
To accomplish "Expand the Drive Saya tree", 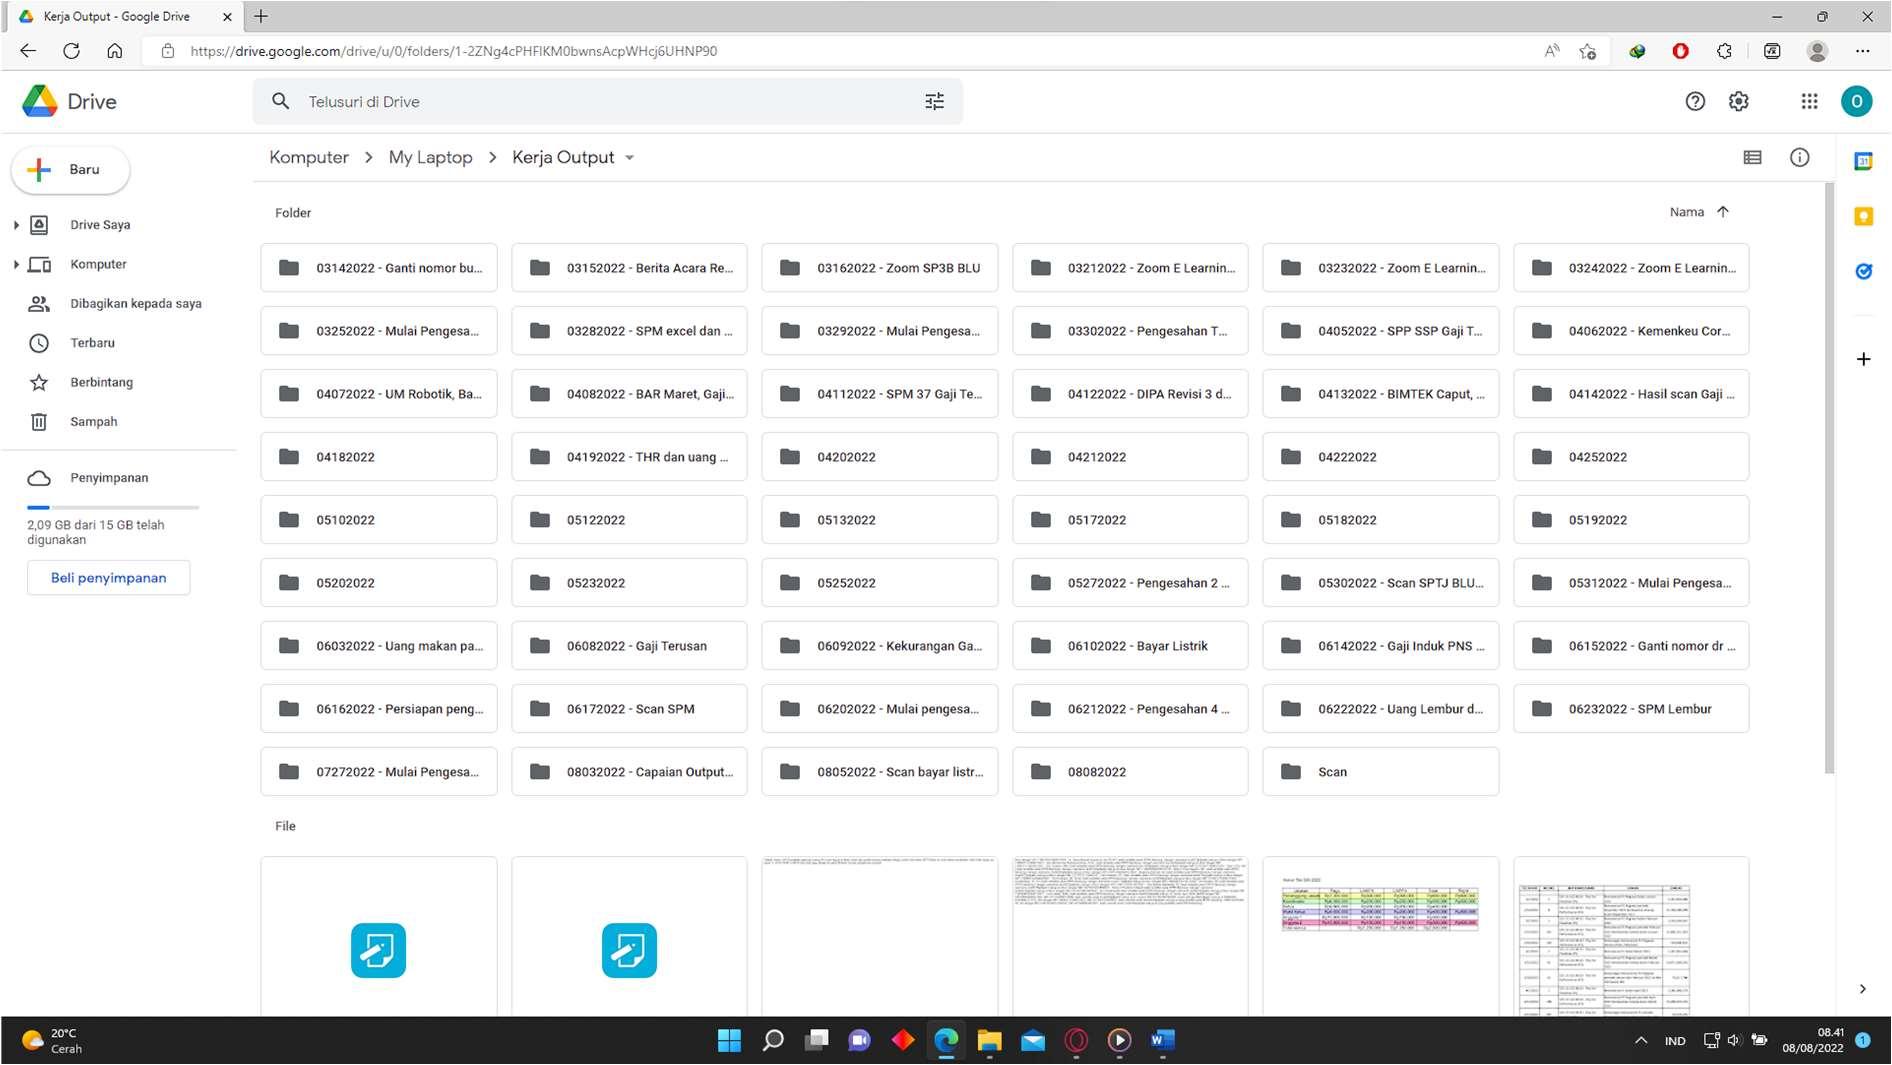I will (16, 225).
